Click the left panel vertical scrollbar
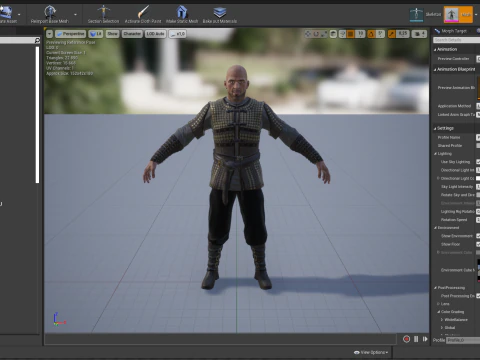The height and width of the screenshot is (360, 480). tap(37, 114)
